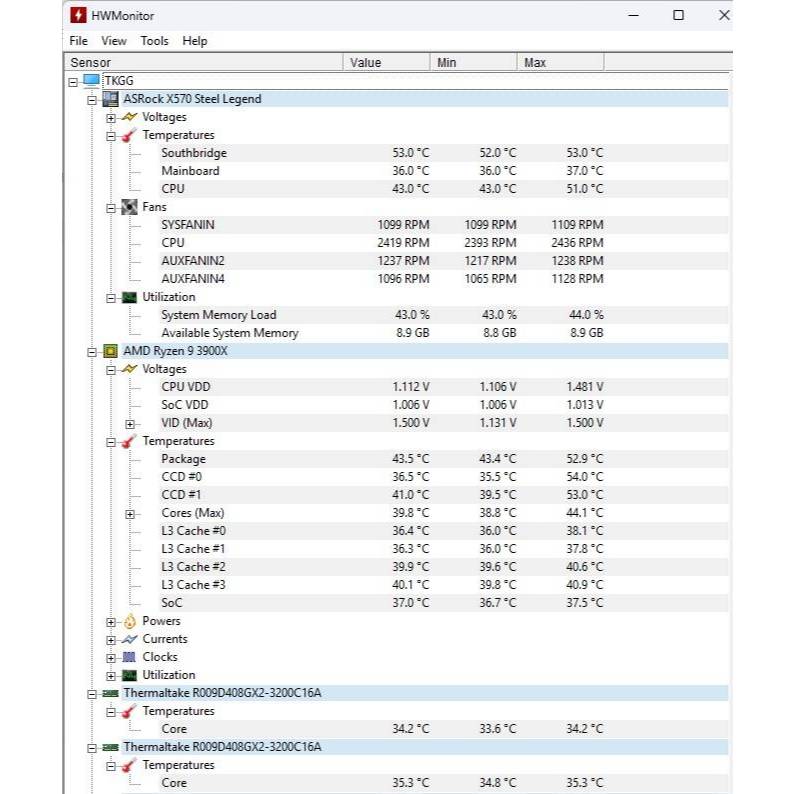Expand the motherboard Voltages node

[x=111, y=117]
